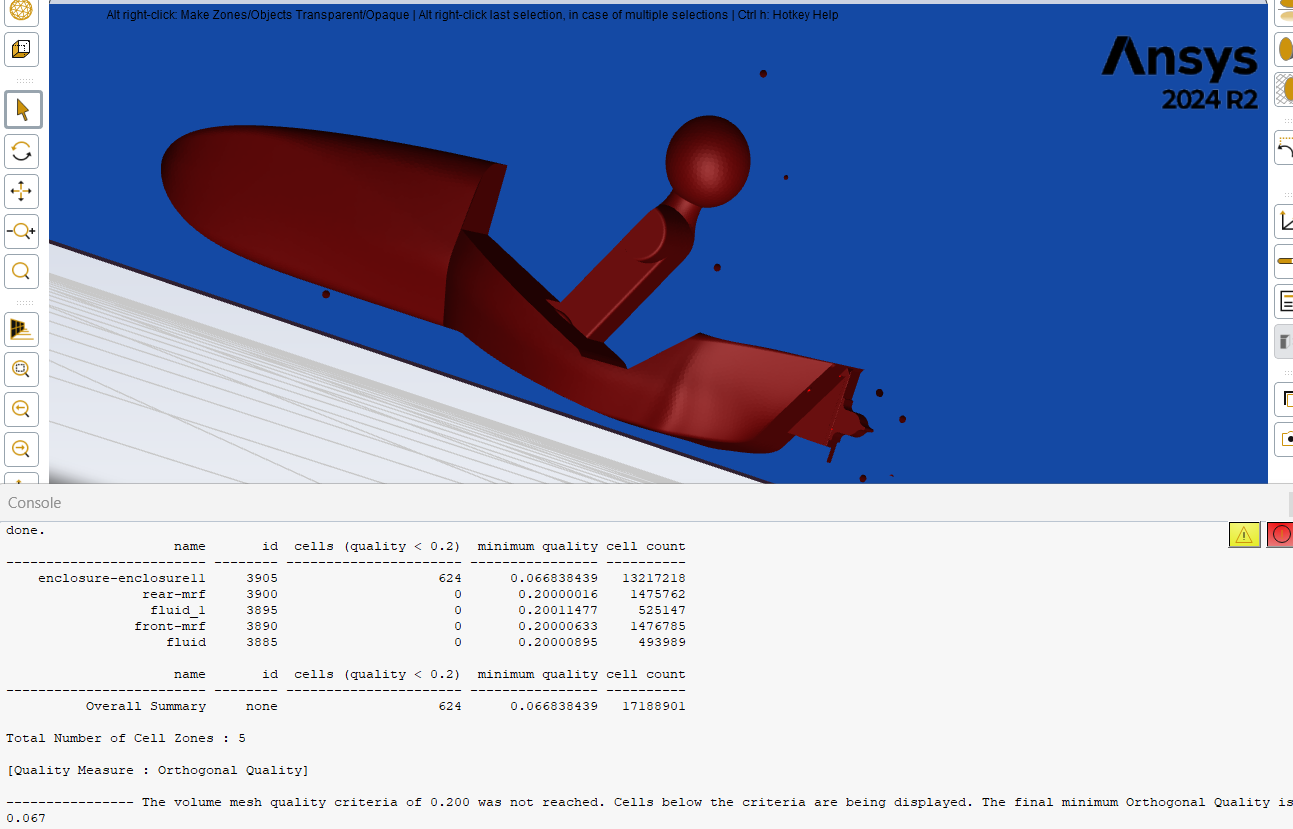Click the camera snapshot icon on right toolbar
The height and width of the screenshot is (829, 1293).
point(1284,439)
